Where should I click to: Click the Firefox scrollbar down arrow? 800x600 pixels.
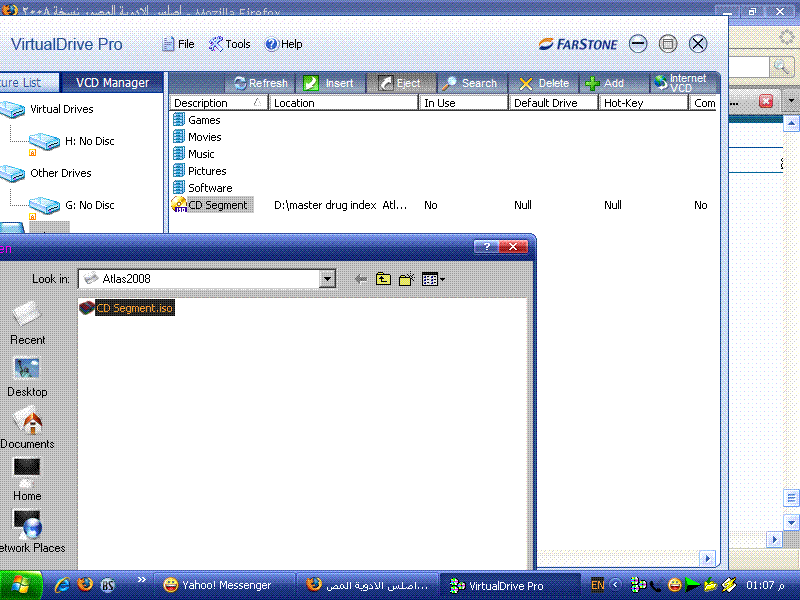click(791, 522)
